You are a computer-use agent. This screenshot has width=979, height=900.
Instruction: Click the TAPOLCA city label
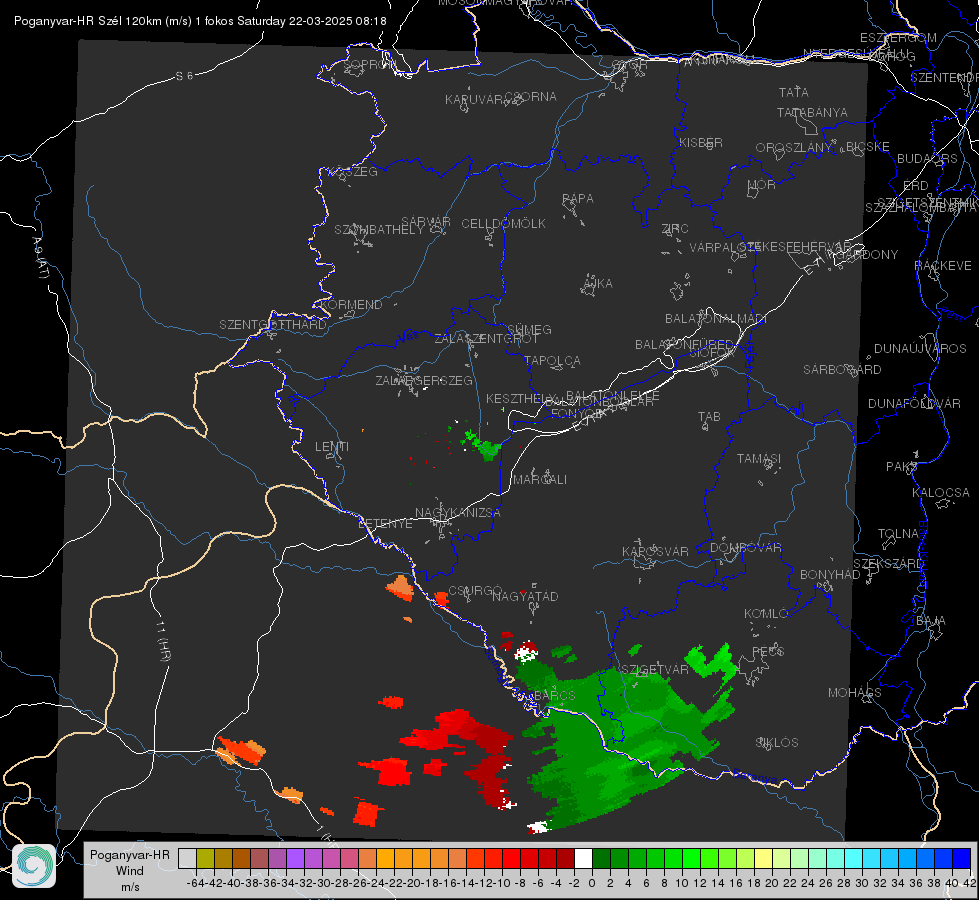point(553,360)
